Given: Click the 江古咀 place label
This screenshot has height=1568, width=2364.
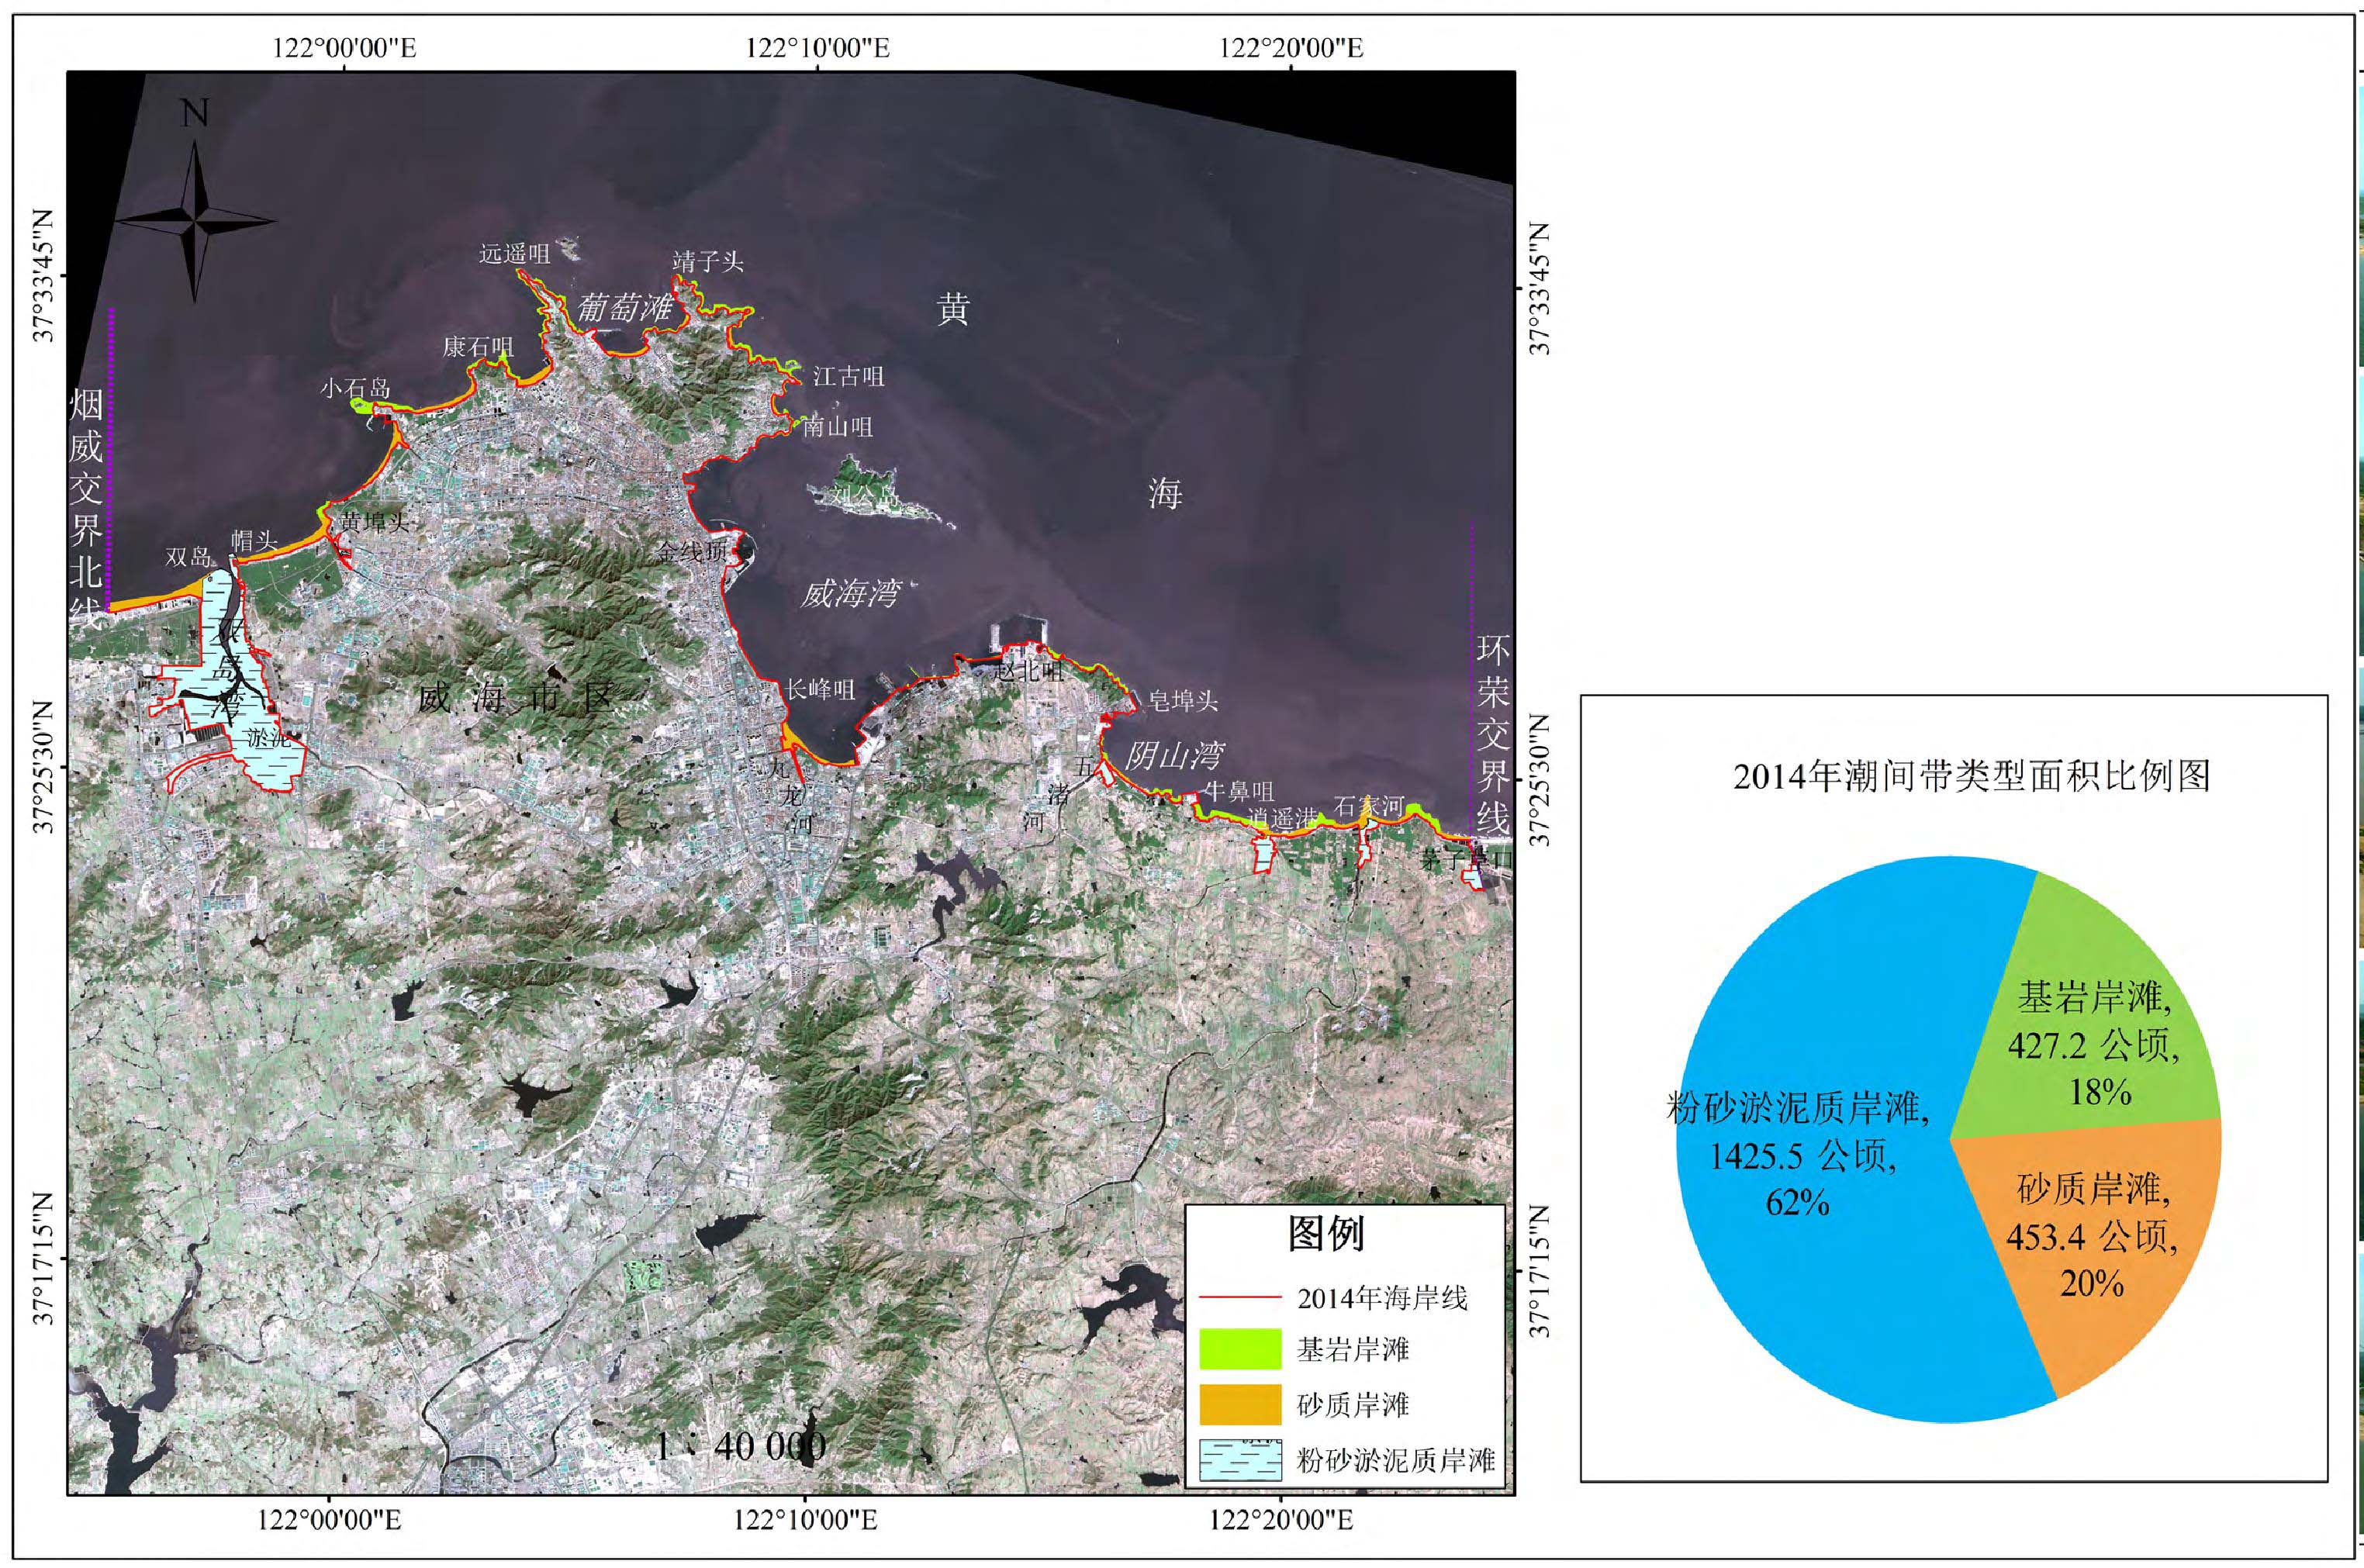Looking at the screenshot, I should (848, 376).
